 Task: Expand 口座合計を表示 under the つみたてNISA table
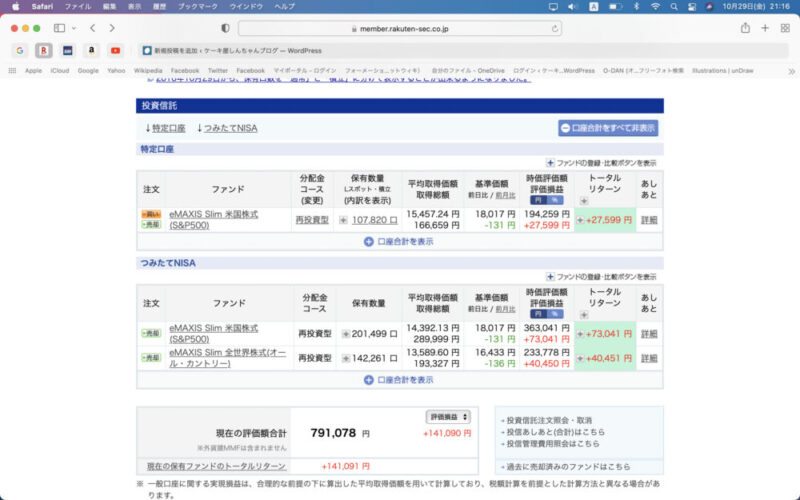tap(398, 380)
